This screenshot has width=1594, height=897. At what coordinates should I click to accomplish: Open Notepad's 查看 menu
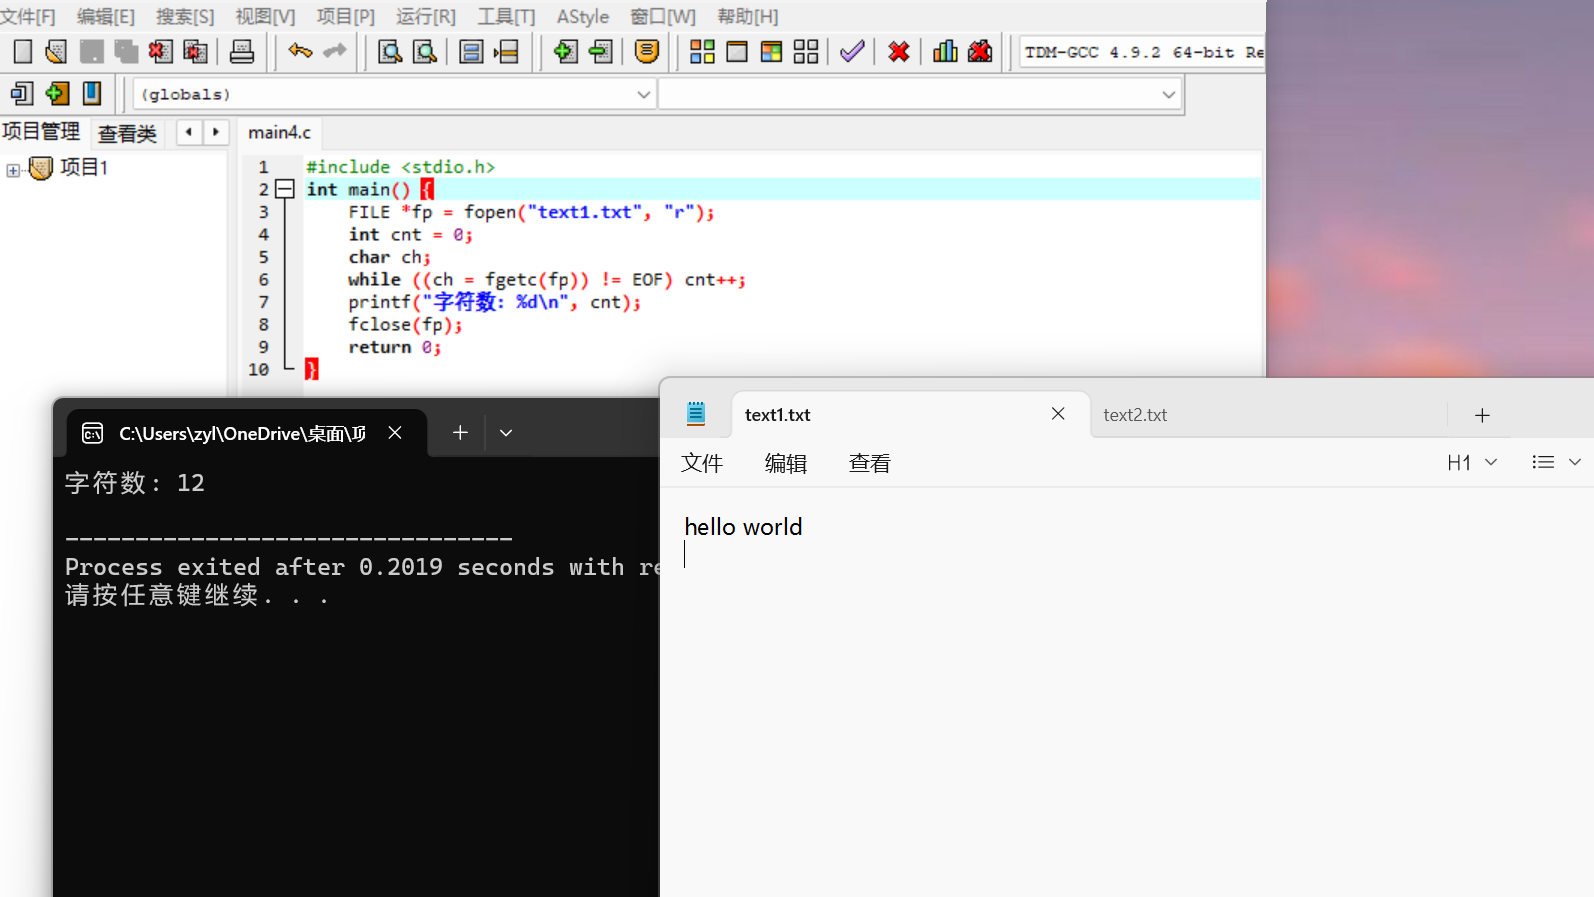coord(870,463)
